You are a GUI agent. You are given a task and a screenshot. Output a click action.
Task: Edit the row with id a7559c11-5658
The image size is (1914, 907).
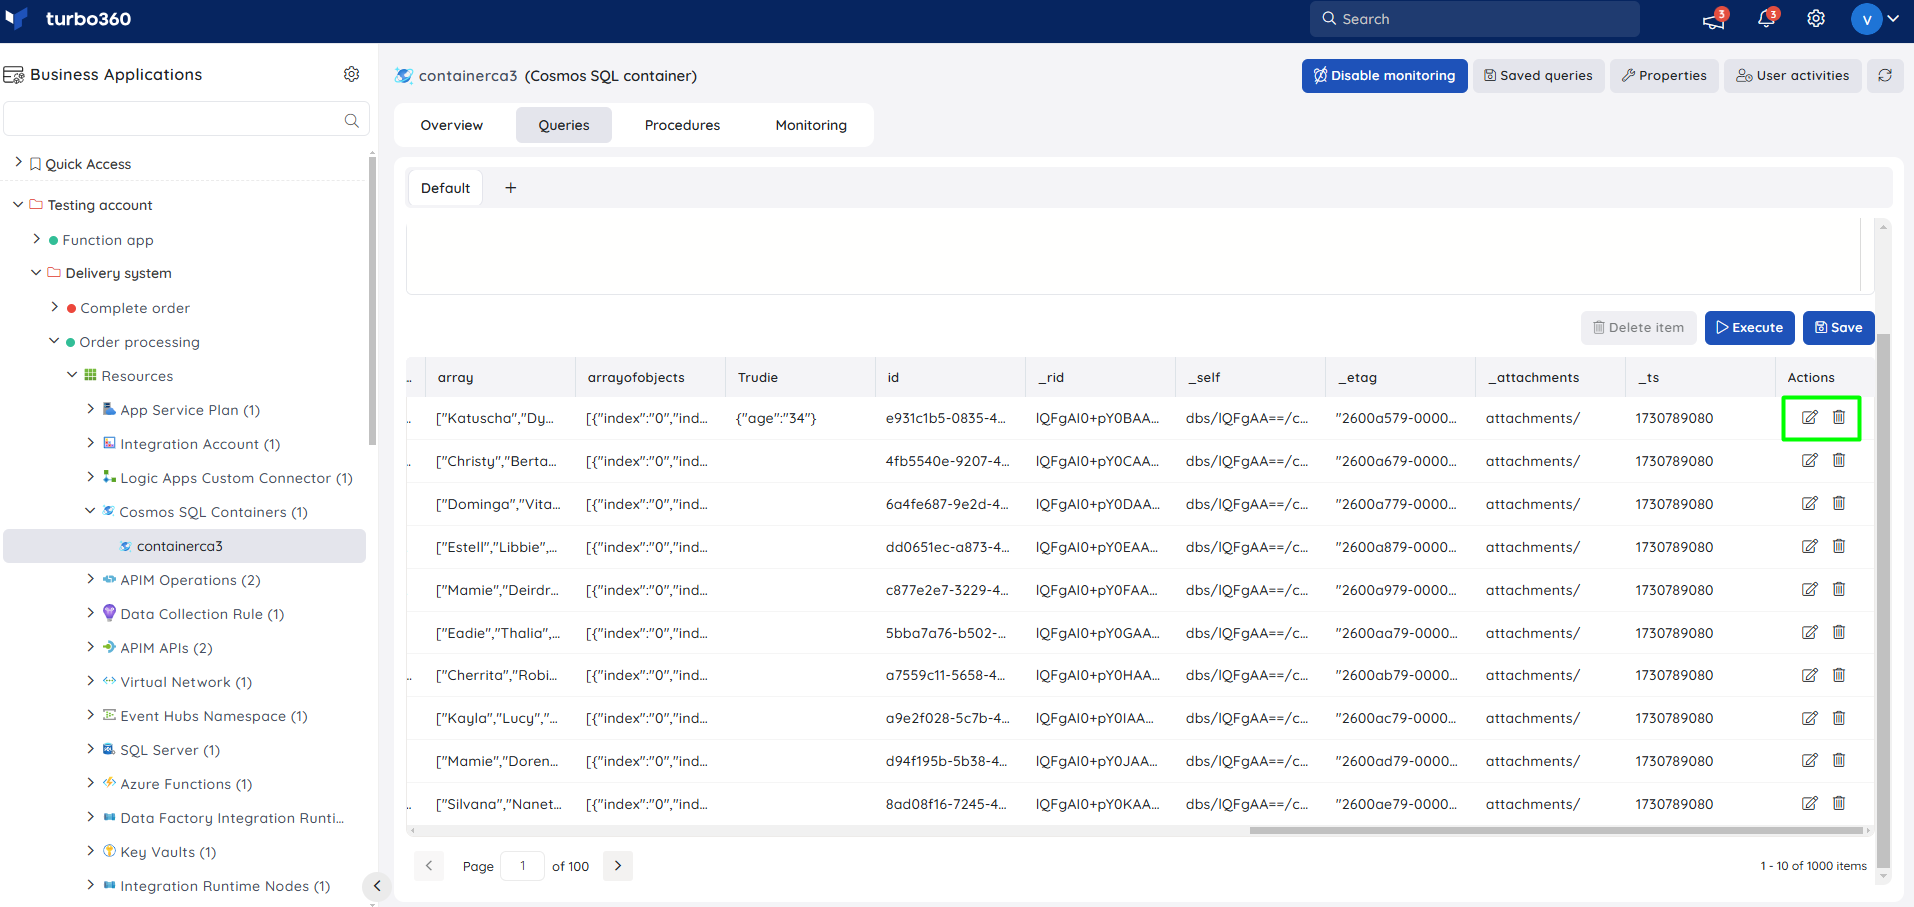pyautogui.click(x=1810, y=676)
